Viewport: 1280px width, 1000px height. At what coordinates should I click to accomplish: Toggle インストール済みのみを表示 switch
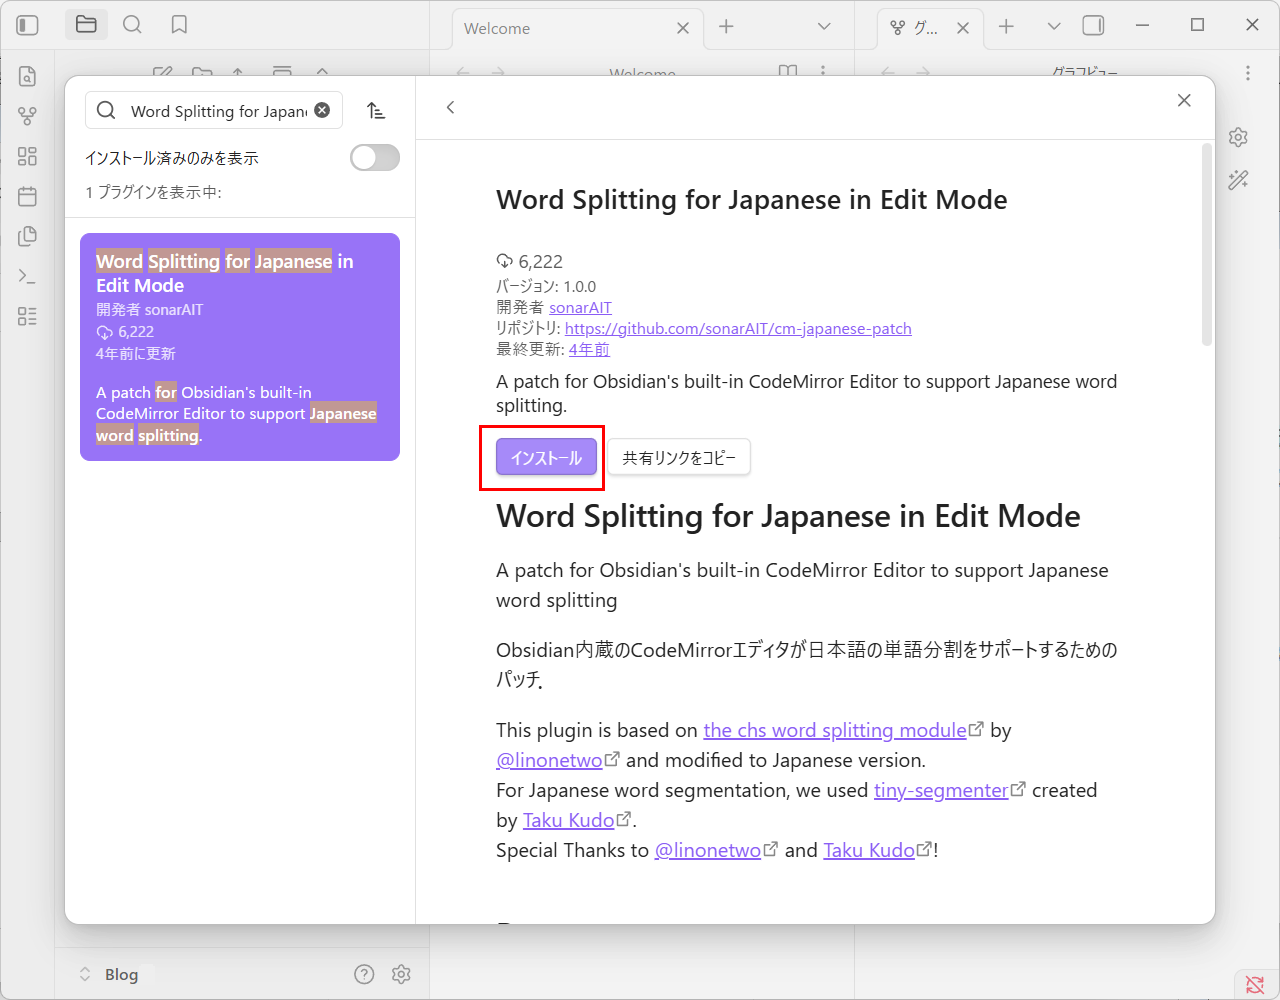pyautogui.click(x=374, y=158)
